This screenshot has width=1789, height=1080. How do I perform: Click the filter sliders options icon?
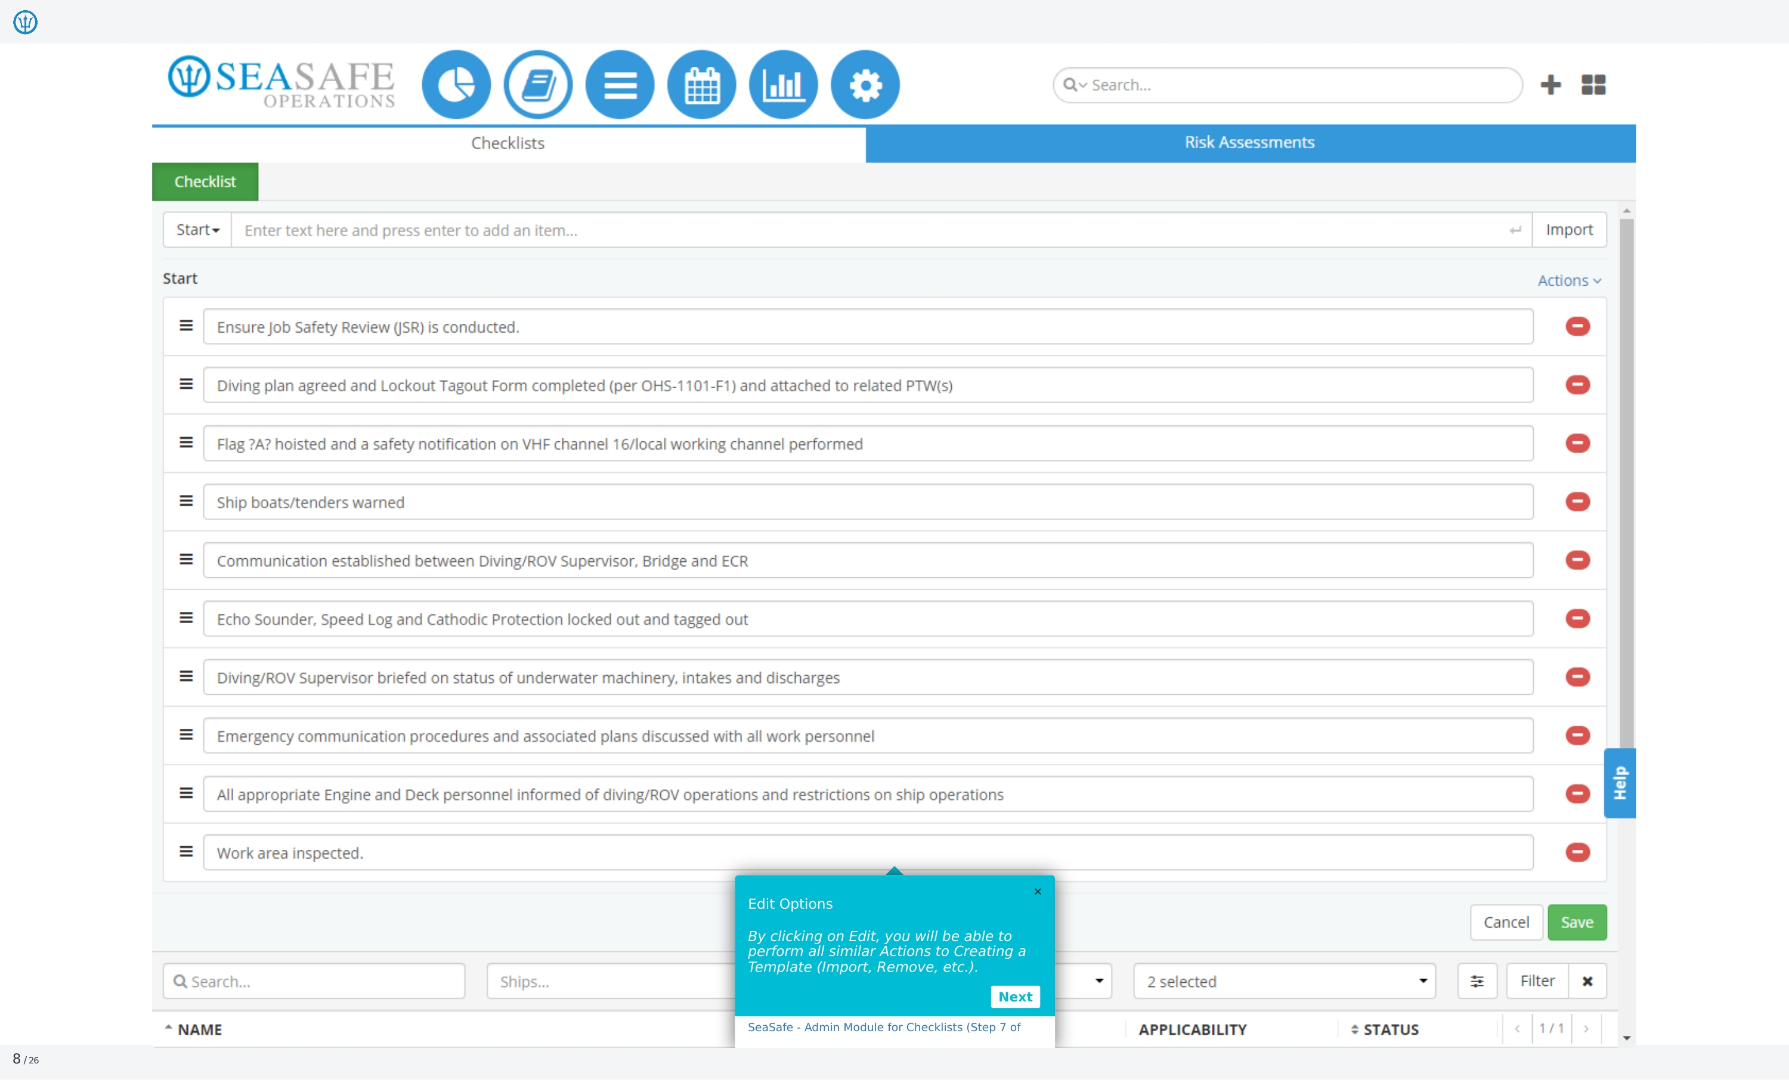[1477, 981]
